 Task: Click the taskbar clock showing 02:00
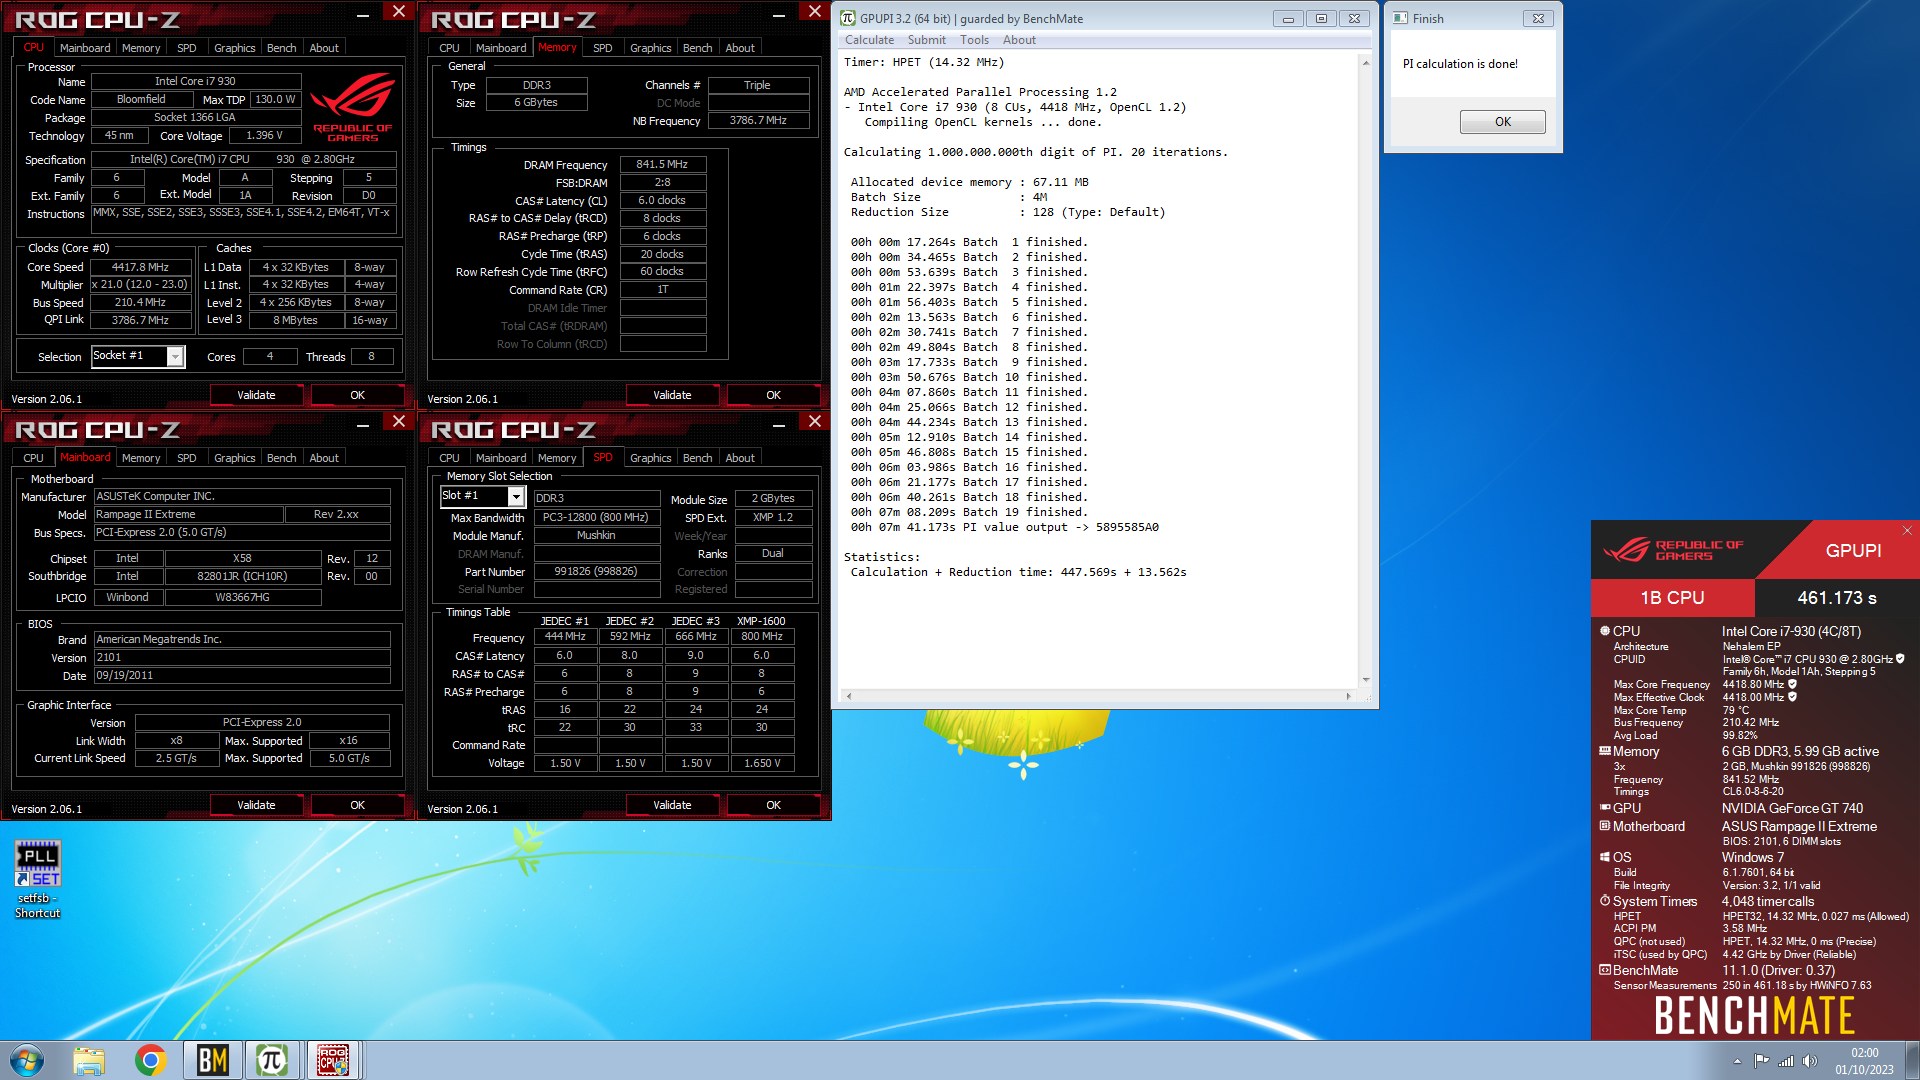tap(1864, 1061)
